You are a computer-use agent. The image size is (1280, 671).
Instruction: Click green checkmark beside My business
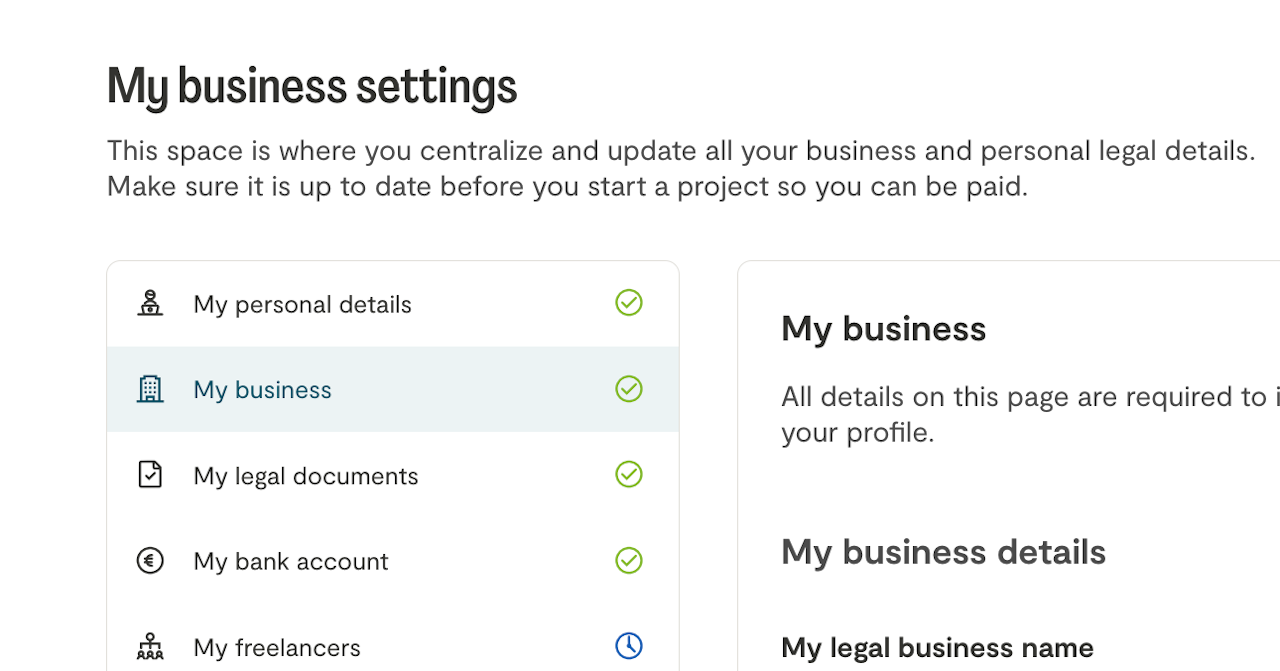tap(629, 389)
